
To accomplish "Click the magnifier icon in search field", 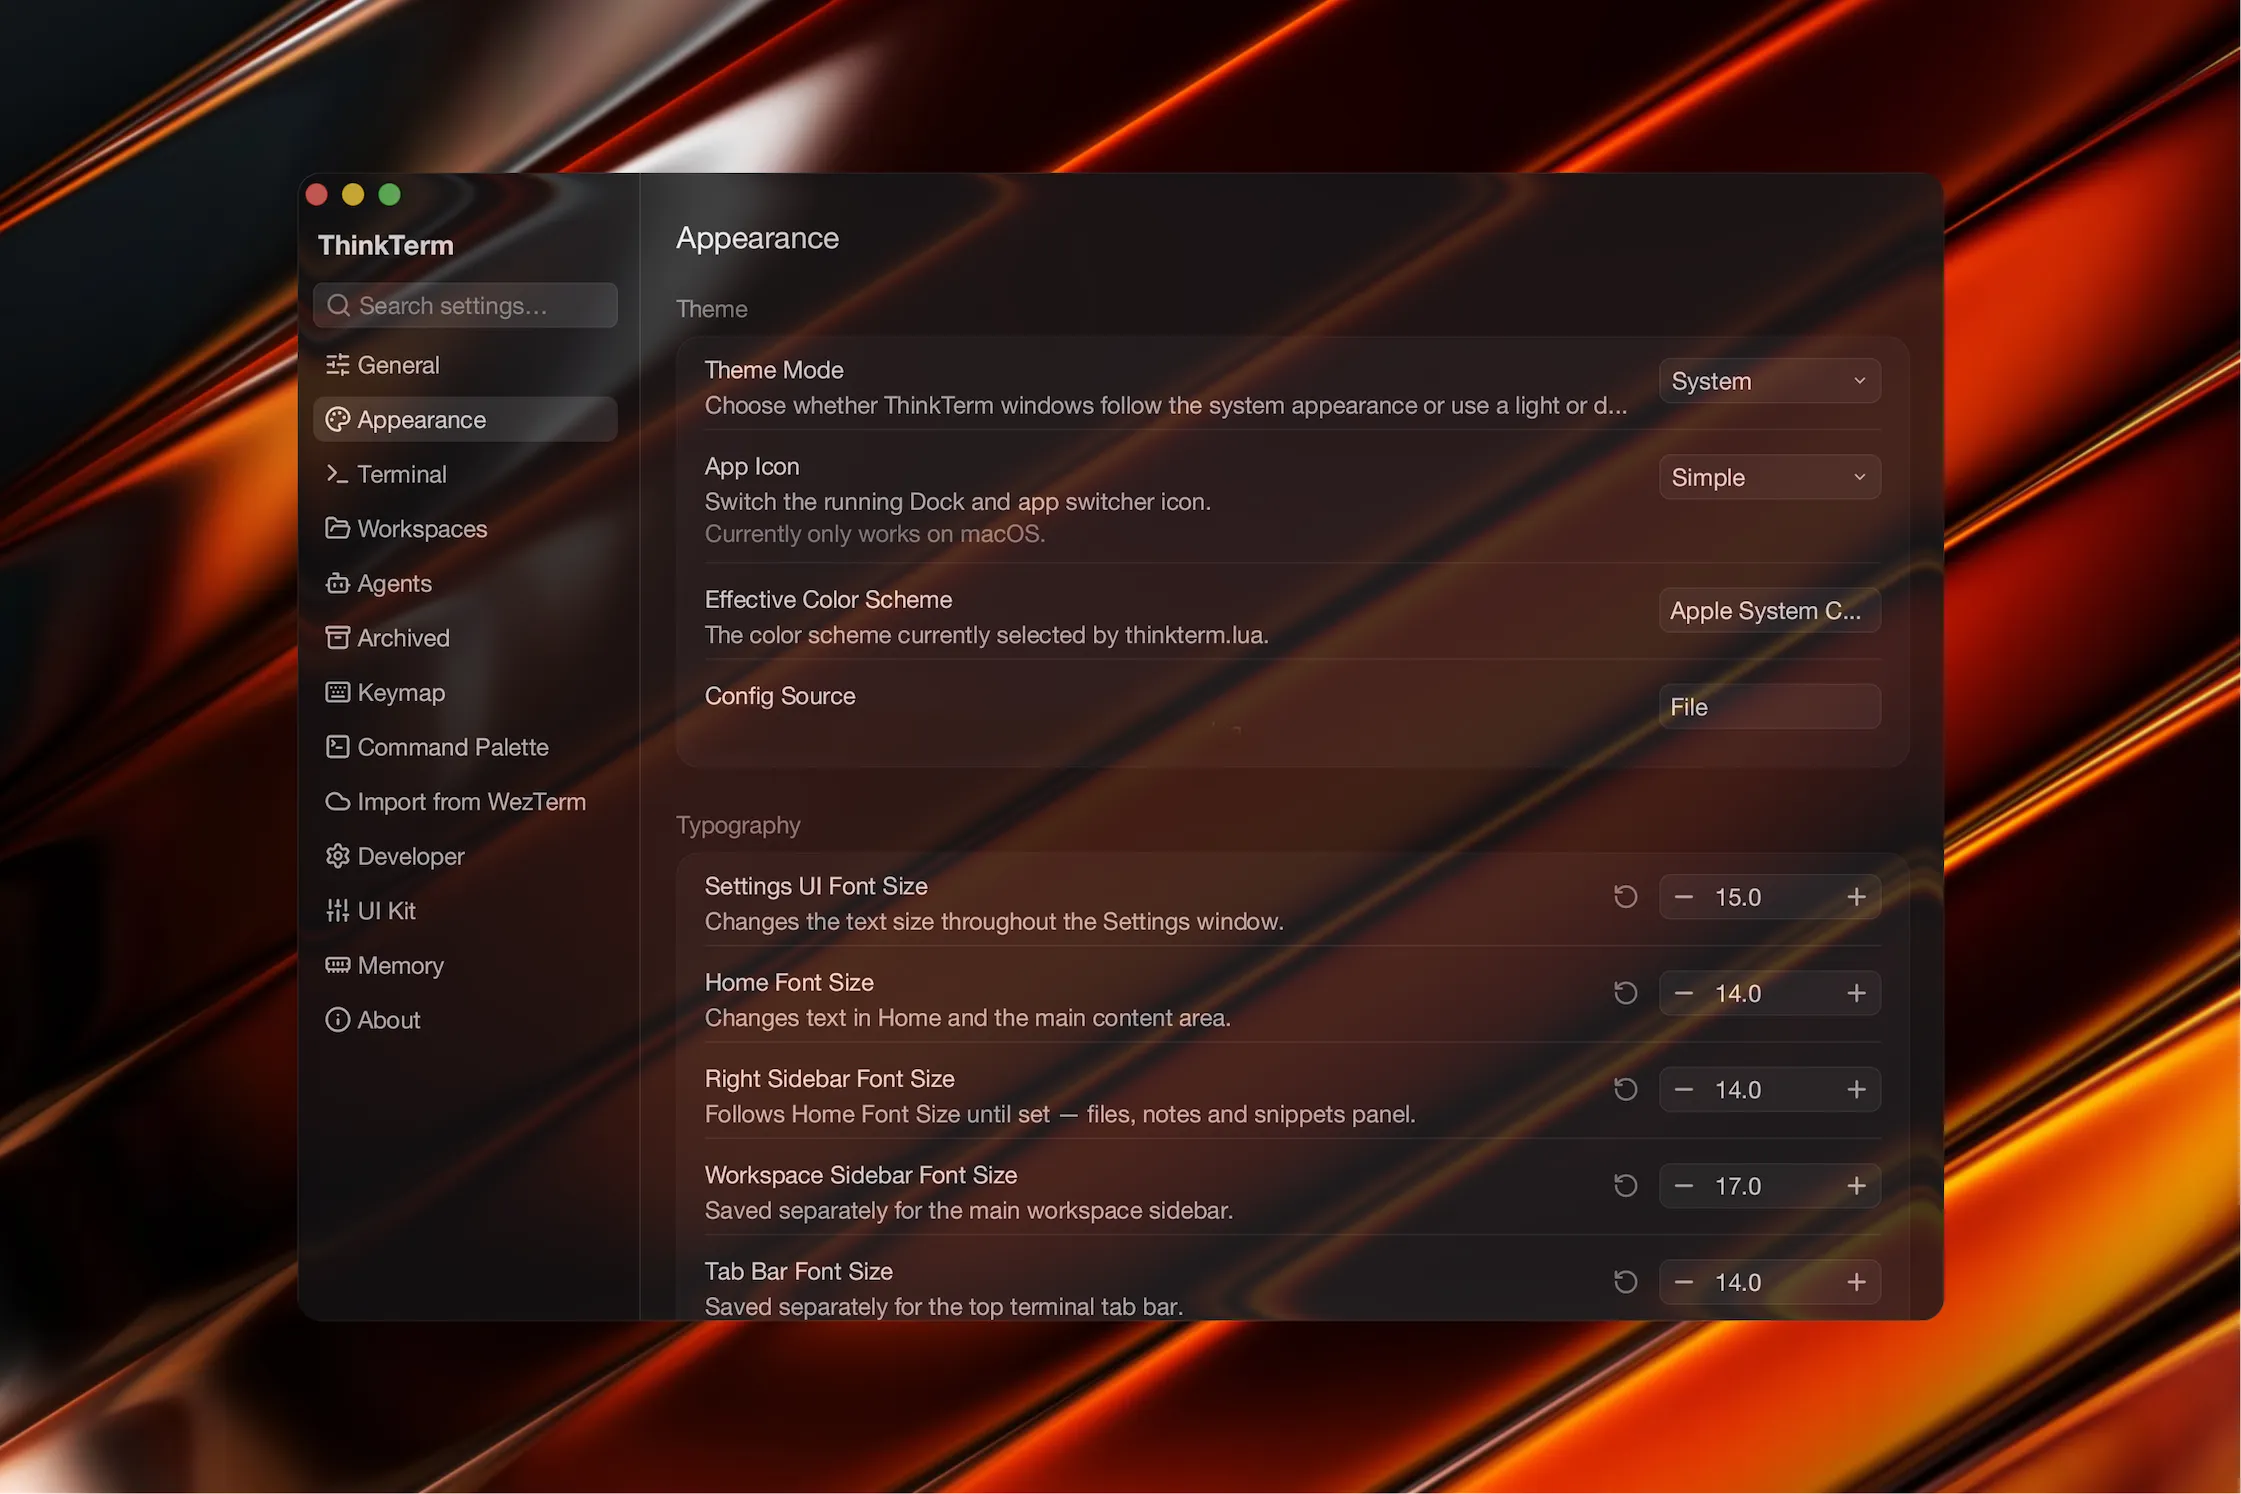I will click(339, 305).
